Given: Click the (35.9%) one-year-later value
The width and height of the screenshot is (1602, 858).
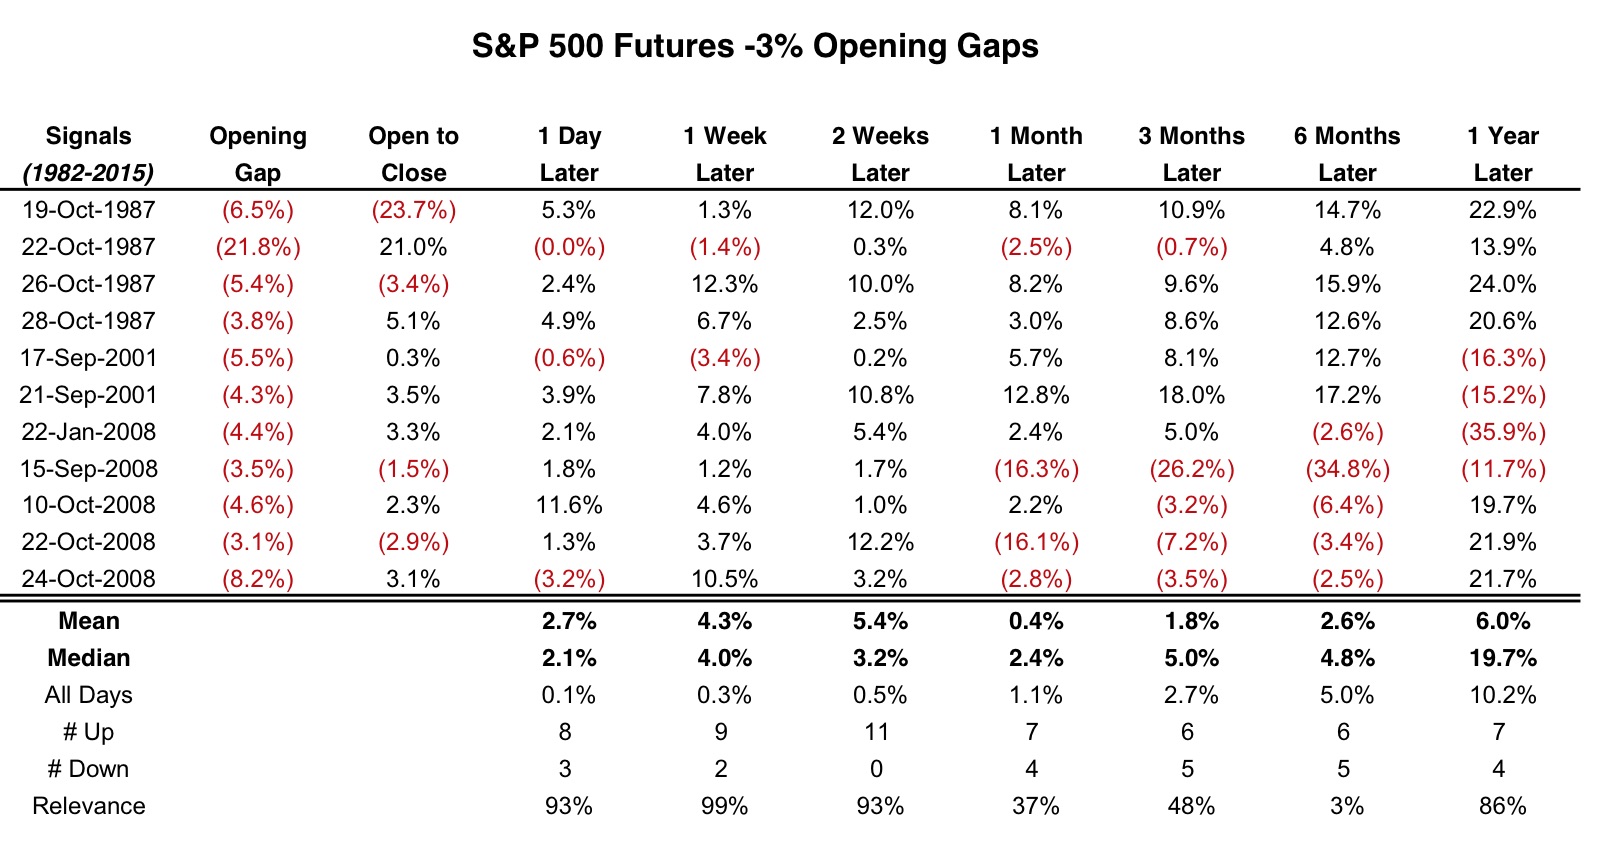Looking at the screenshot, I should click(1503, 432).
